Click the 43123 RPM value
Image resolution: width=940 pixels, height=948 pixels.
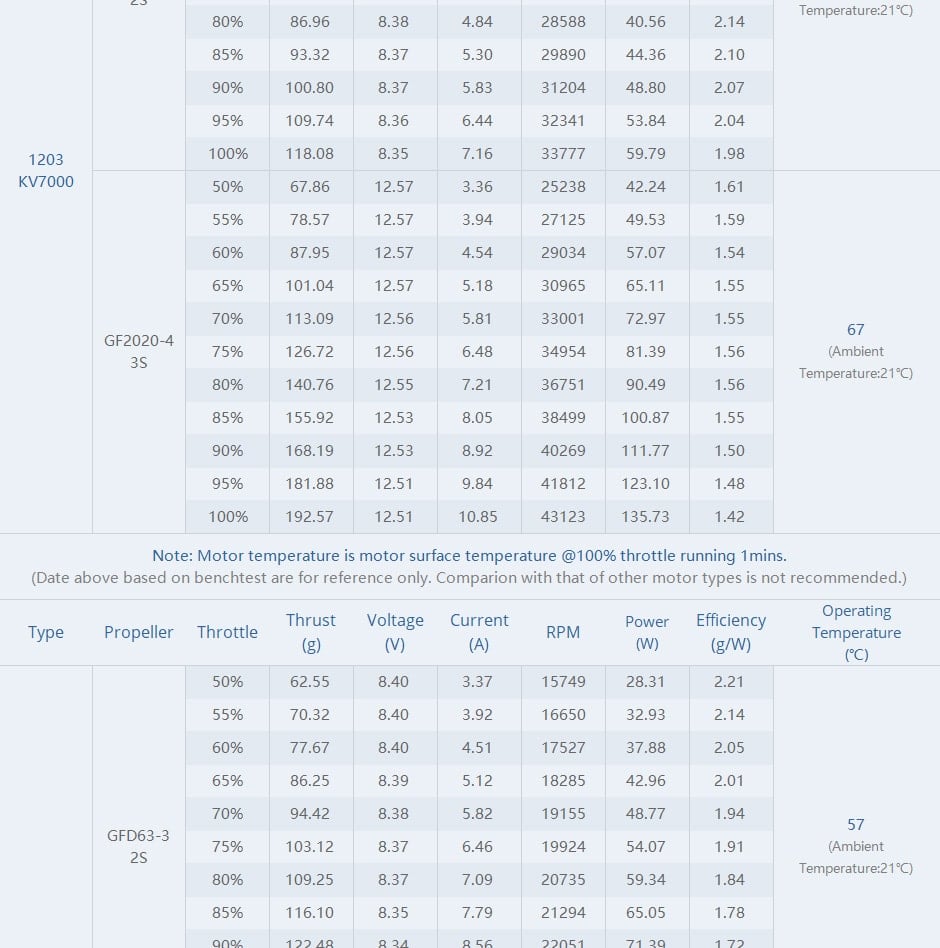click(x=563, y=516)
